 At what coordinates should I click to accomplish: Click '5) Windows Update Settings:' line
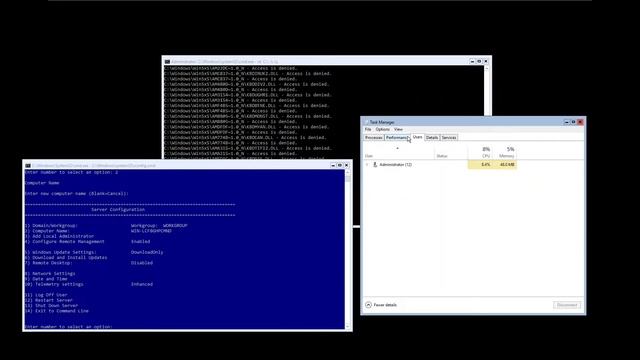pos(60,252)
